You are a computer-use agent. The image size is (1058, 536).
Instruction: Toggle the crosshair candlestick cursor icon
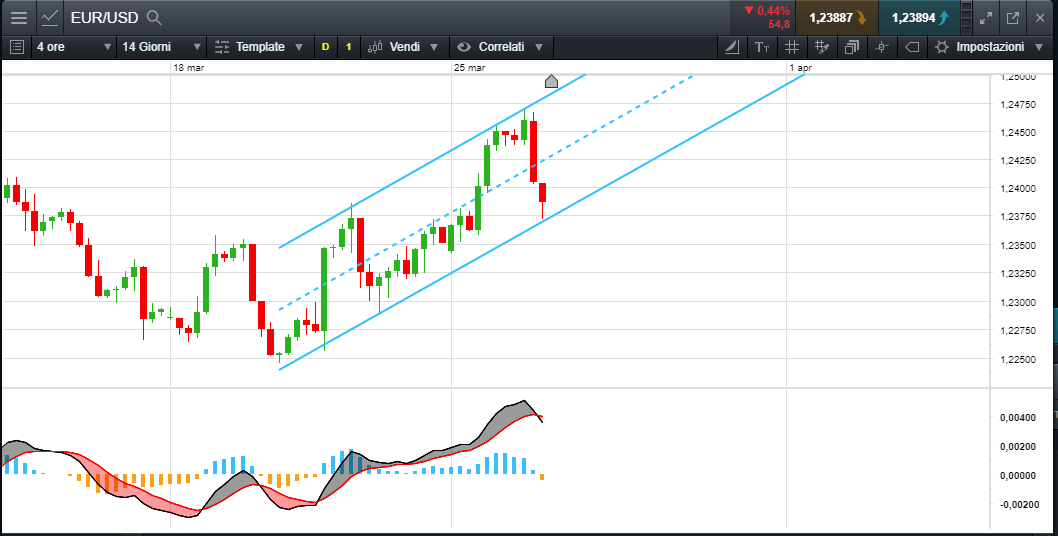point(881,47)
